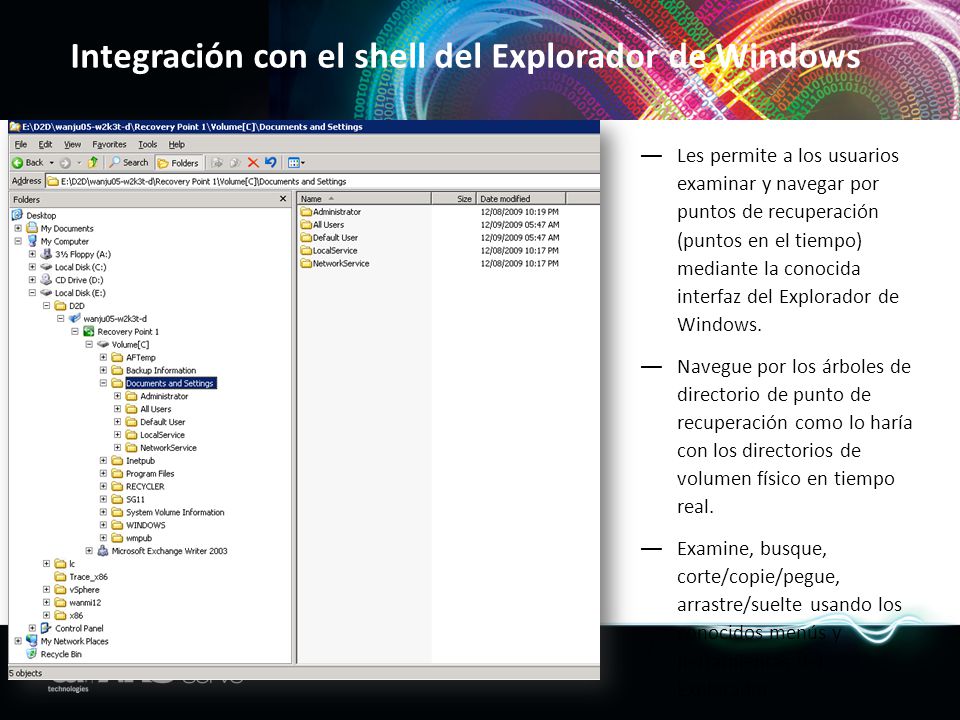Click My Network Places icon

pos(32,641)
